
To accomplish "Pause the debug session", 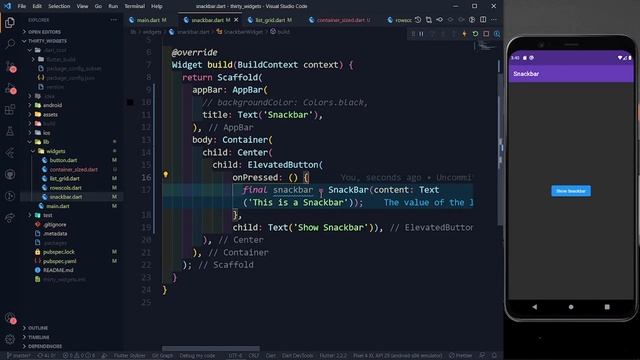I will 421,34.
